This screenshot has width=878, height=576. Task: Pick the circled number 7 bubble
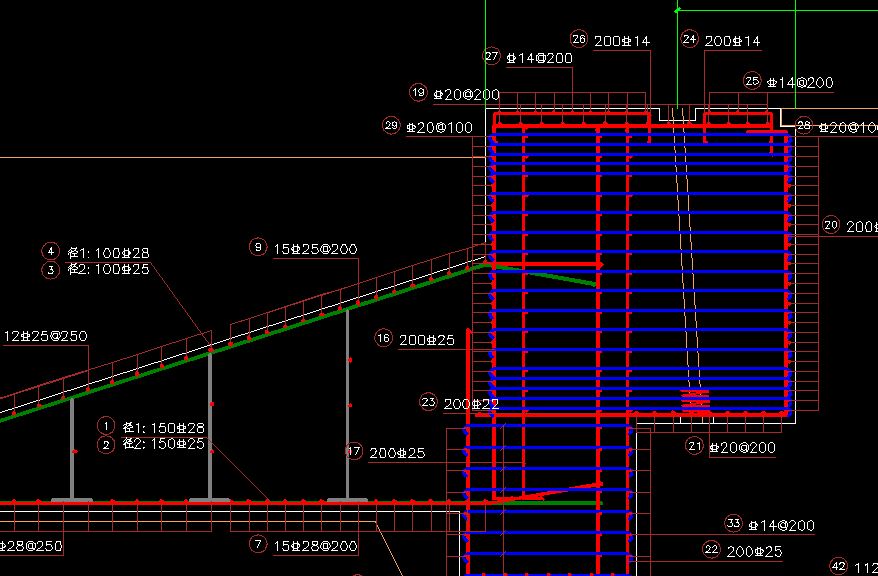258,544
